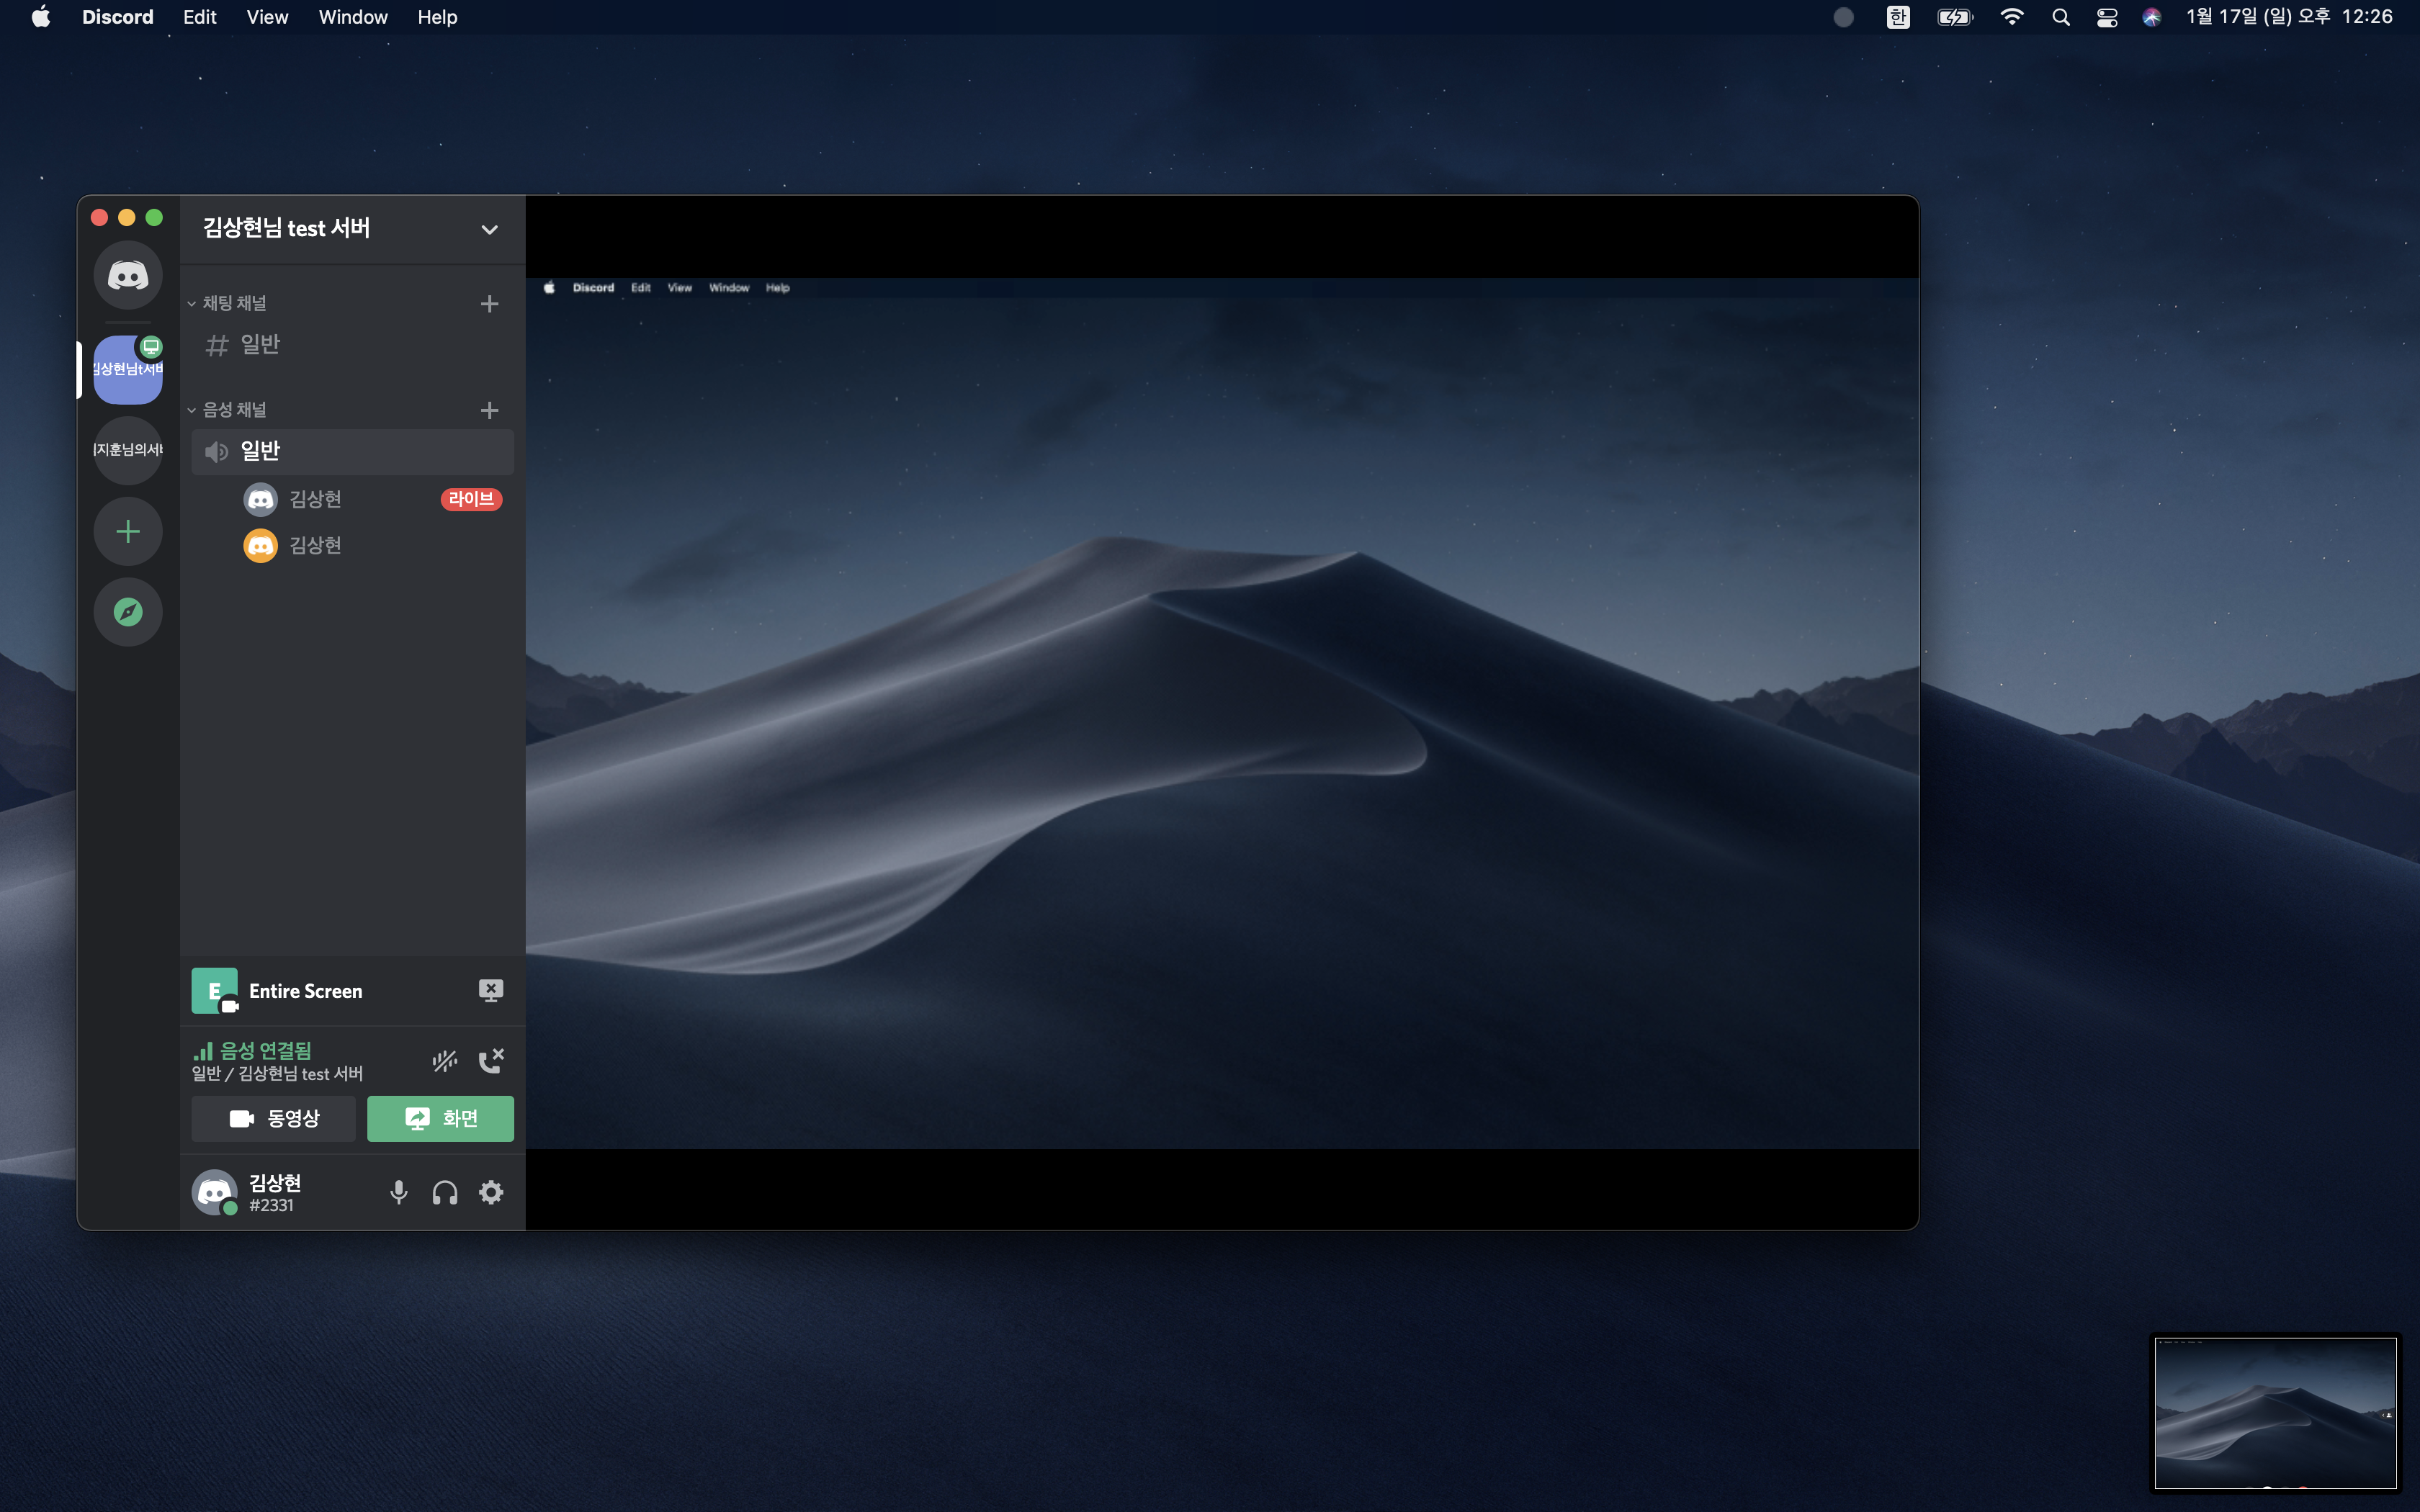Launch Siri from menu bar
The height and width of the screenshot is (1512, 2420).
pyautogui.click(x=2152, y=17)
